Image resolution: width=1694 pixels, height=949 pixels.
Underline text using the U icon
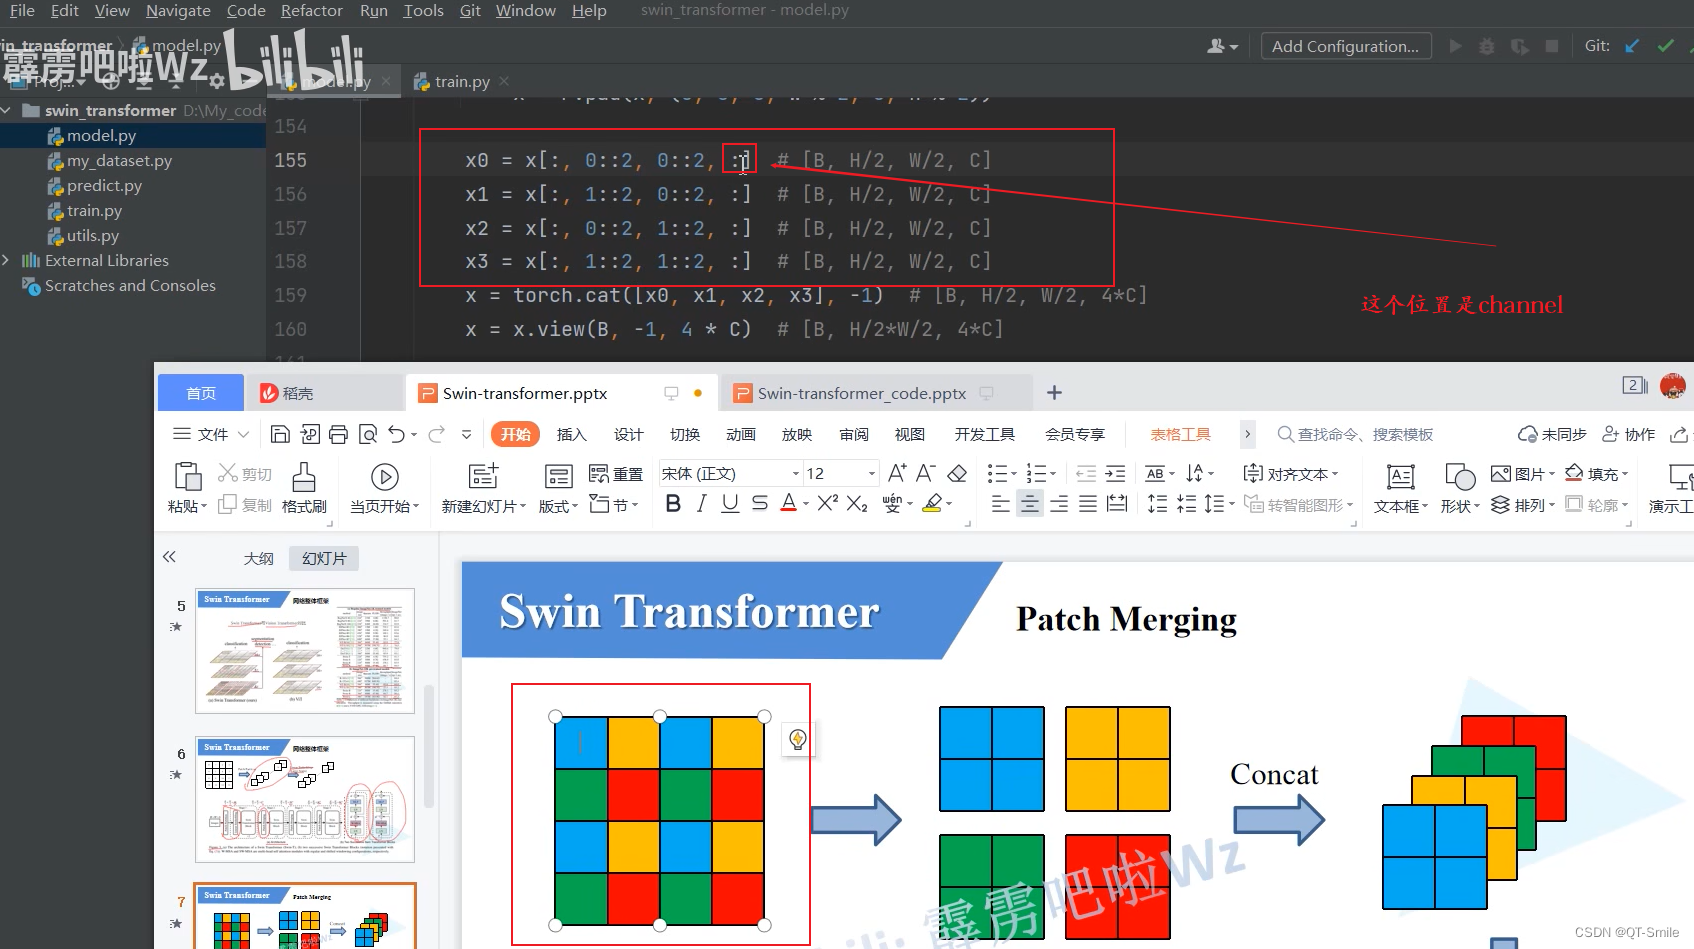point(731,504)
